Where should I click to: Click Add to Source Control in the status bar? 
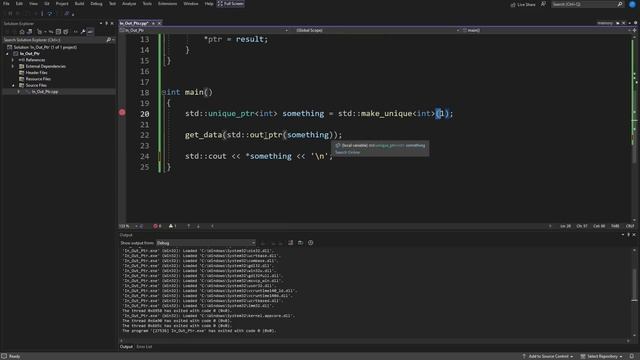tap(547, 356)
